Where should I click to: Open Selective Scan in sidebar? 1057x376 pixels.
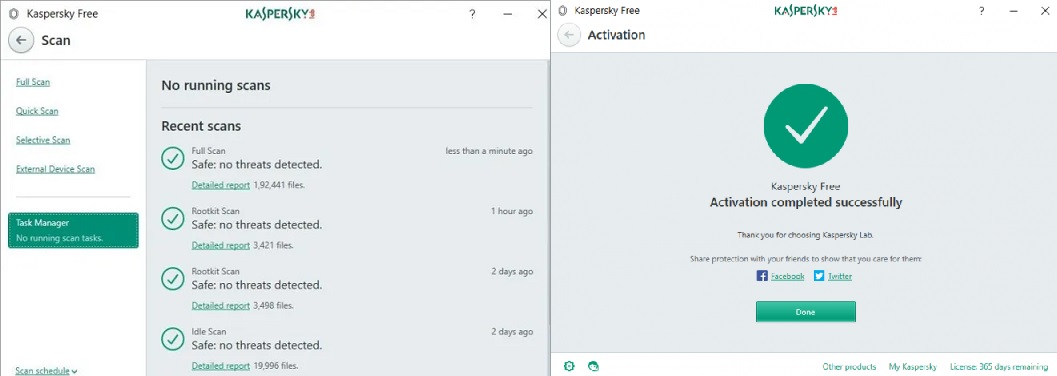(x=43, y=140)
